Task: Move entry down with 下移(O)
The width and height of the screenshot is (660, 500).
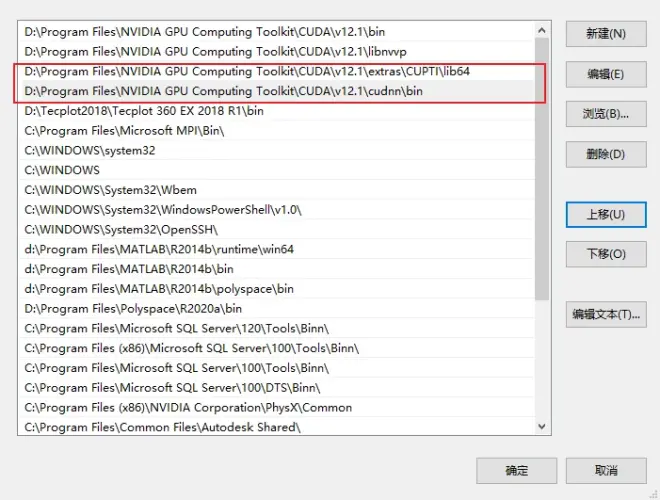Action: (606, 254)
